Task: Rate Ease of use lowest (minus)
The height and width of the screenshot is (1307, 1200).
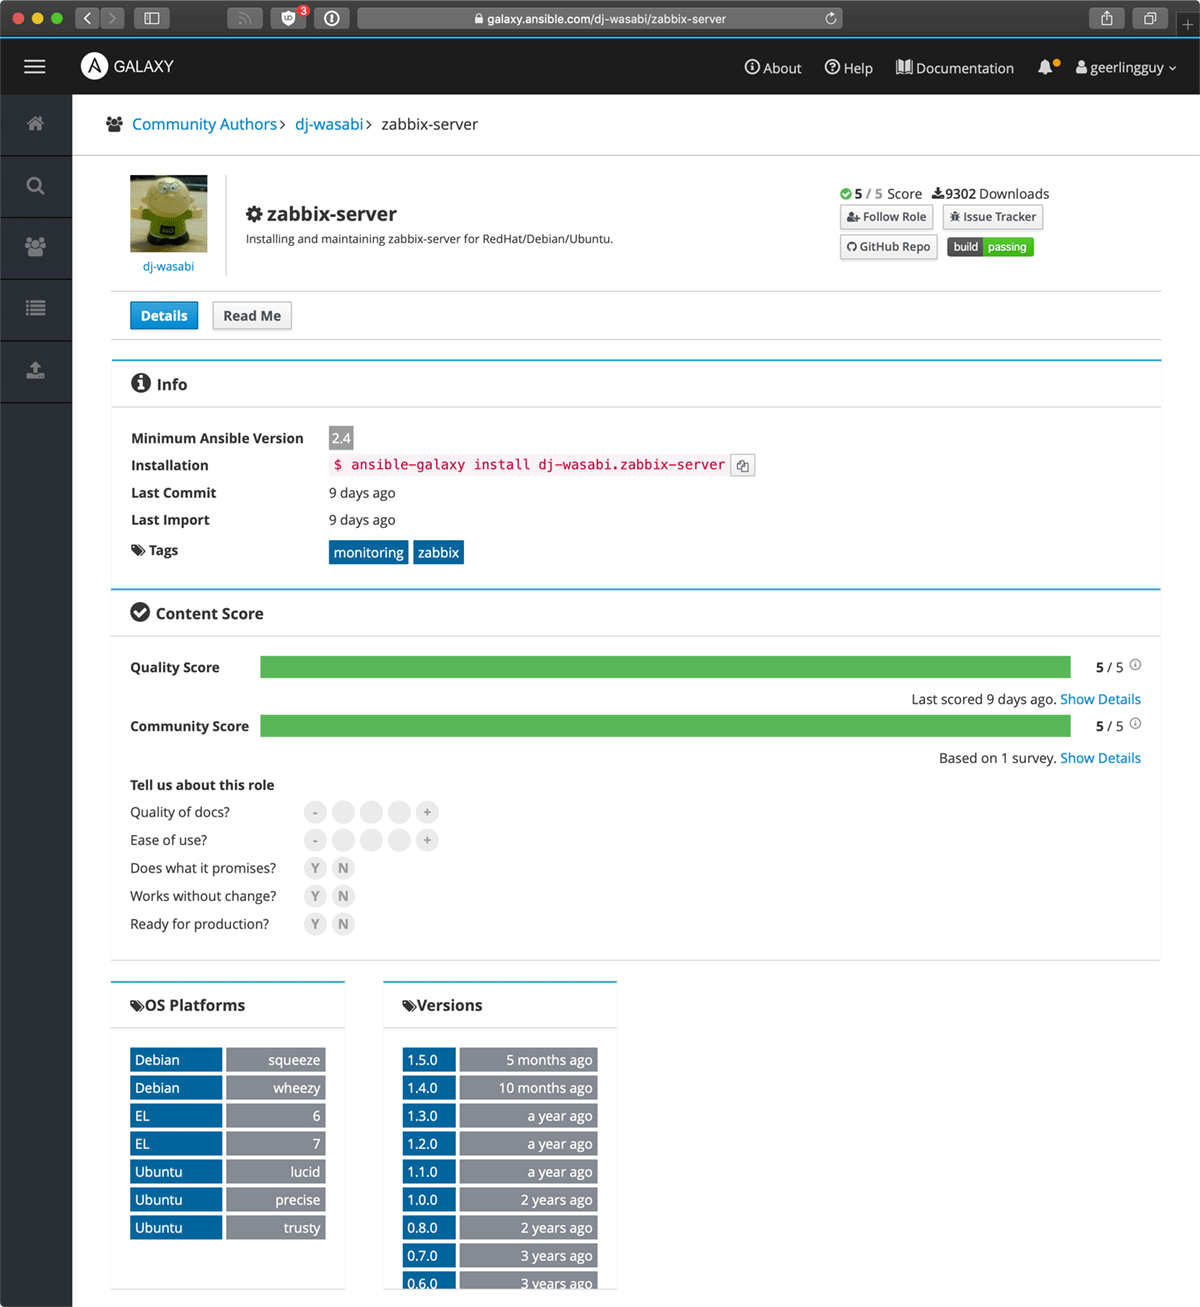Action: click(315, 840)
